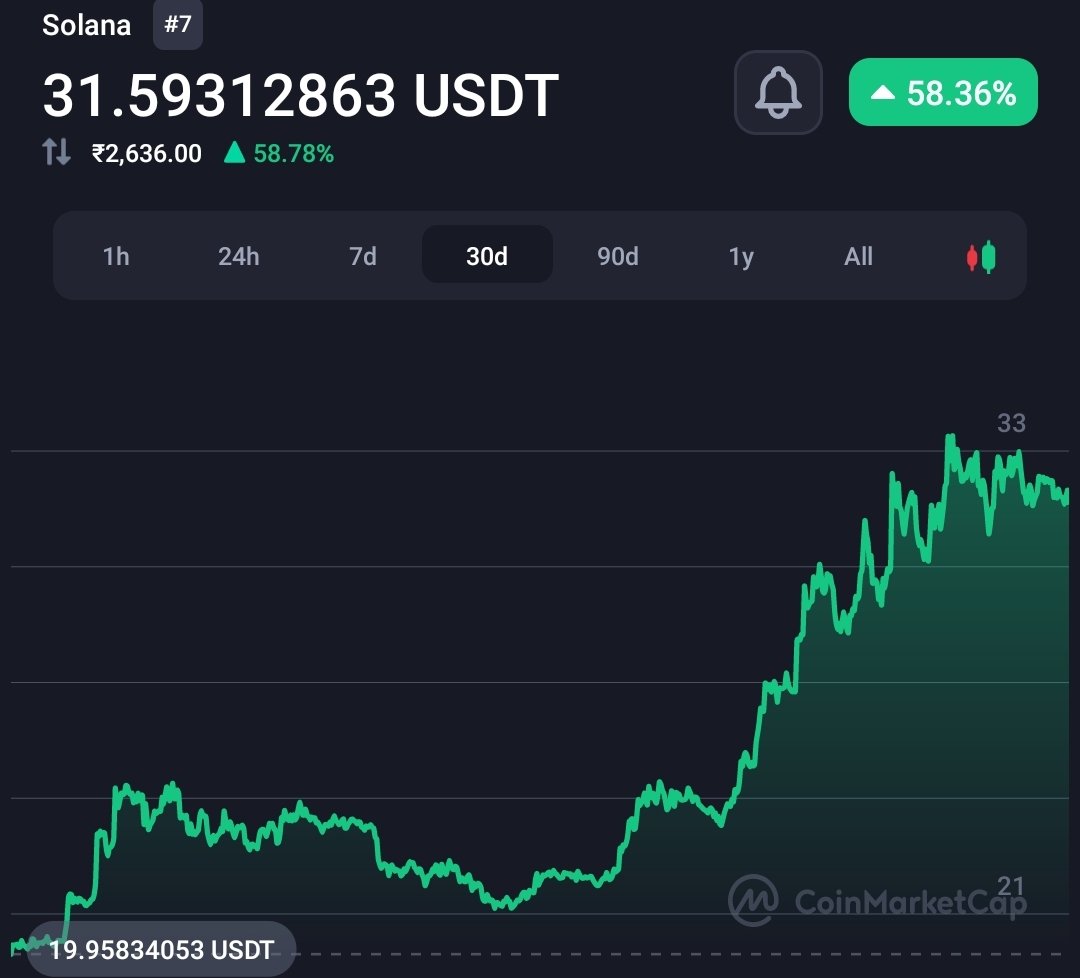Select the 1h timeframe tab

[x=116, y=256]
